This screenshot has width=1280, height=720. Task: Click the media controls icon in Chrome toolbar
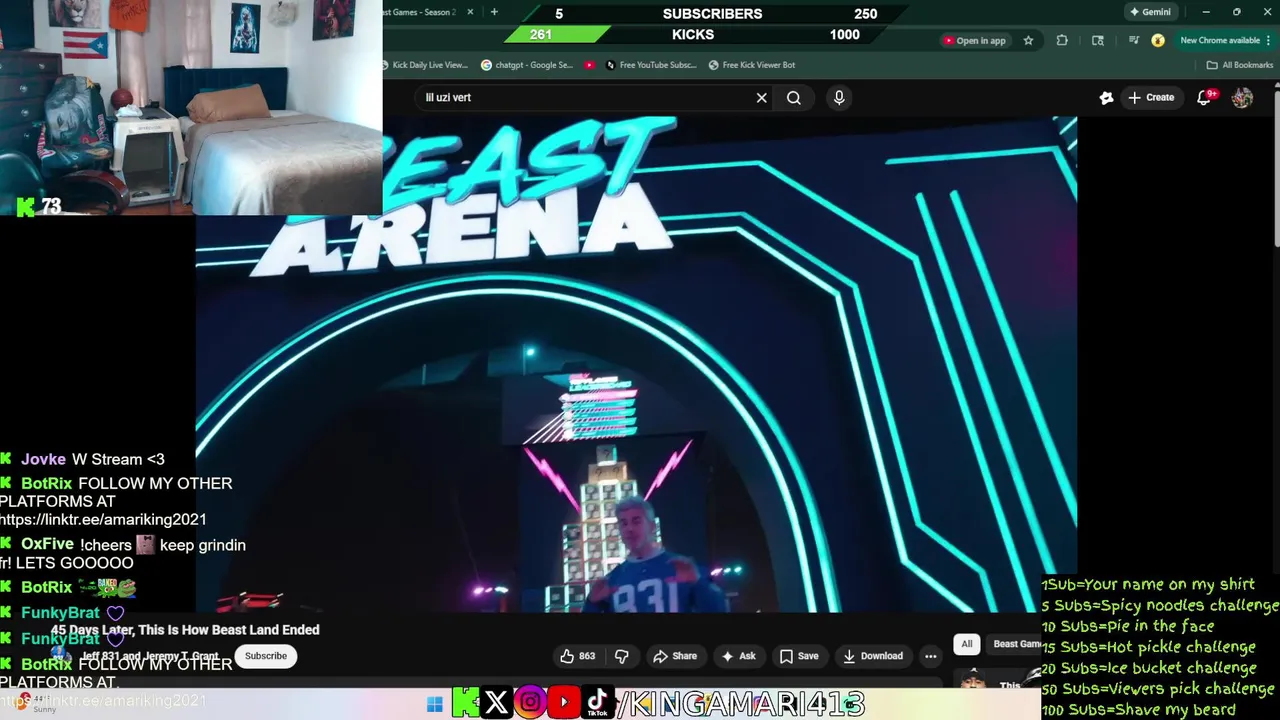[1133, 41]
